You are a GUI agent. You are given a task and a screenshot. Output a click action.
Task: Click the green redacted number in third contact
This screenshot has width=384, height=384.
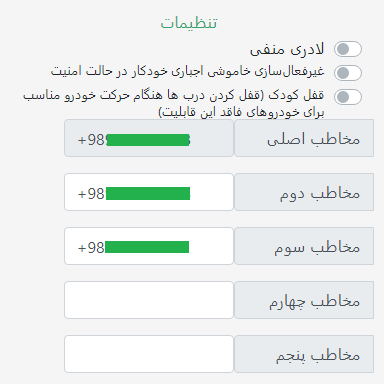coord(147,247)
